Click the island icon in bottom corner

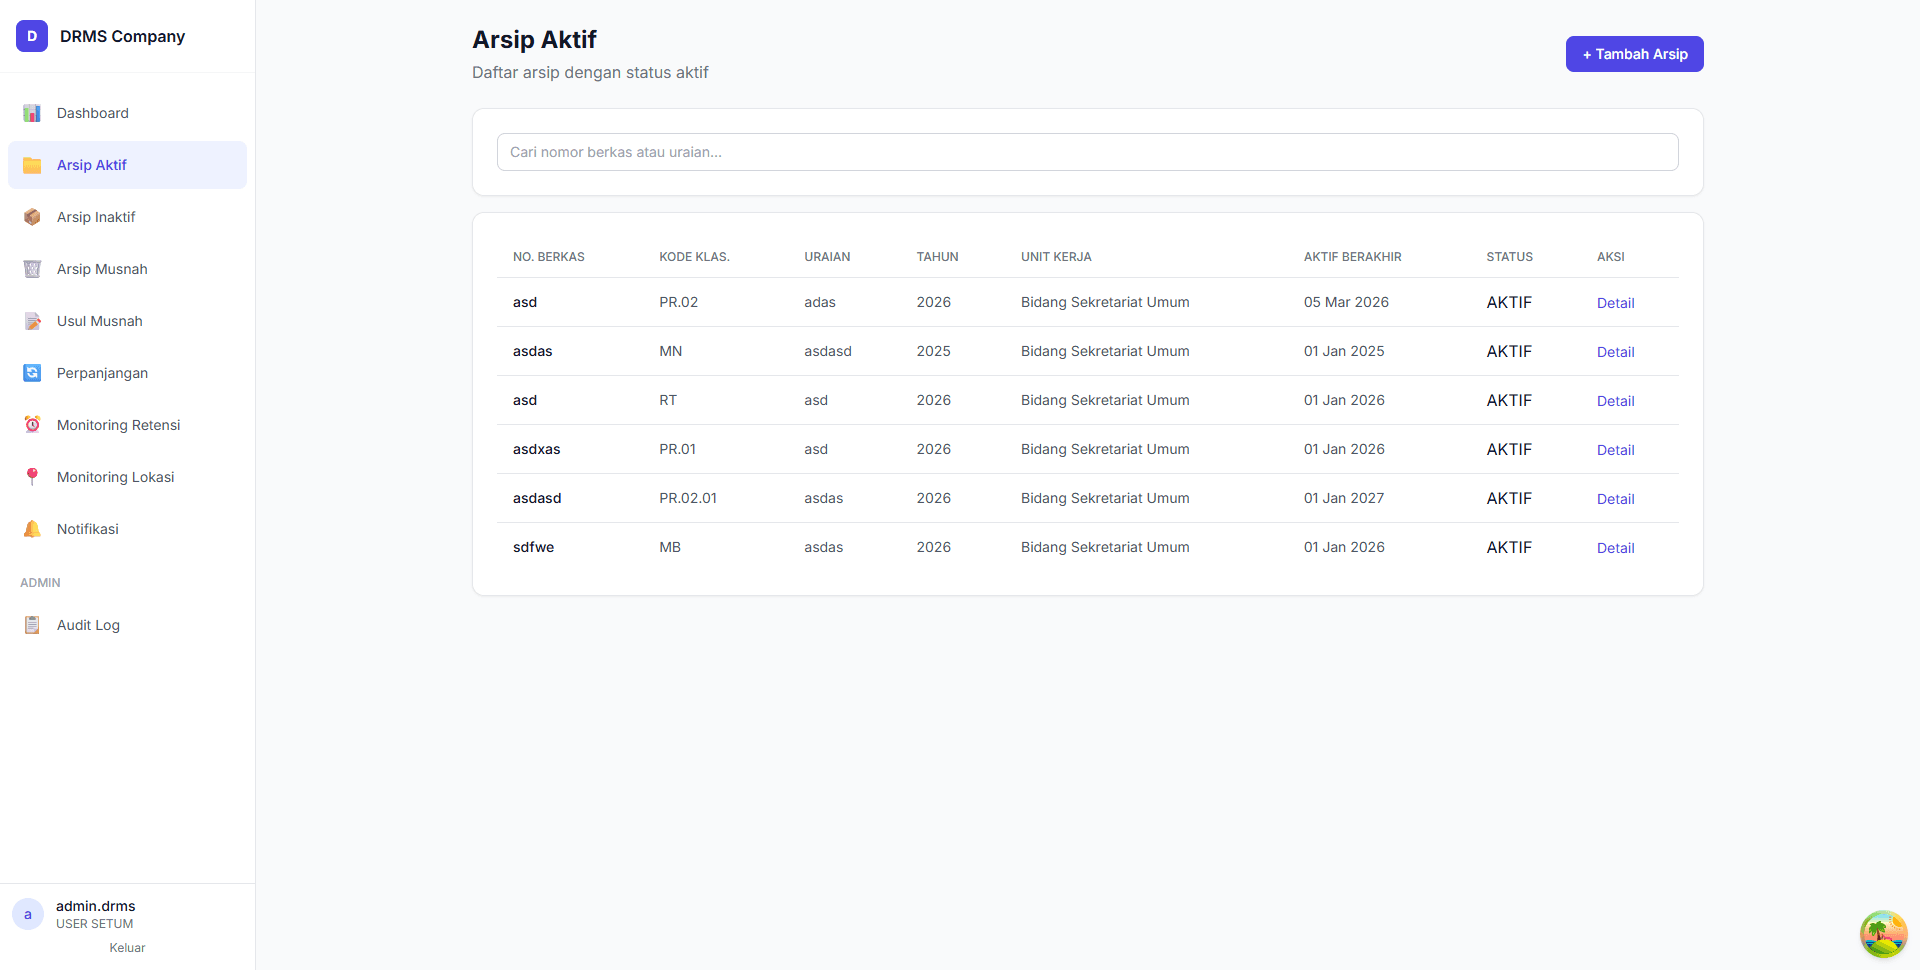1883,934
